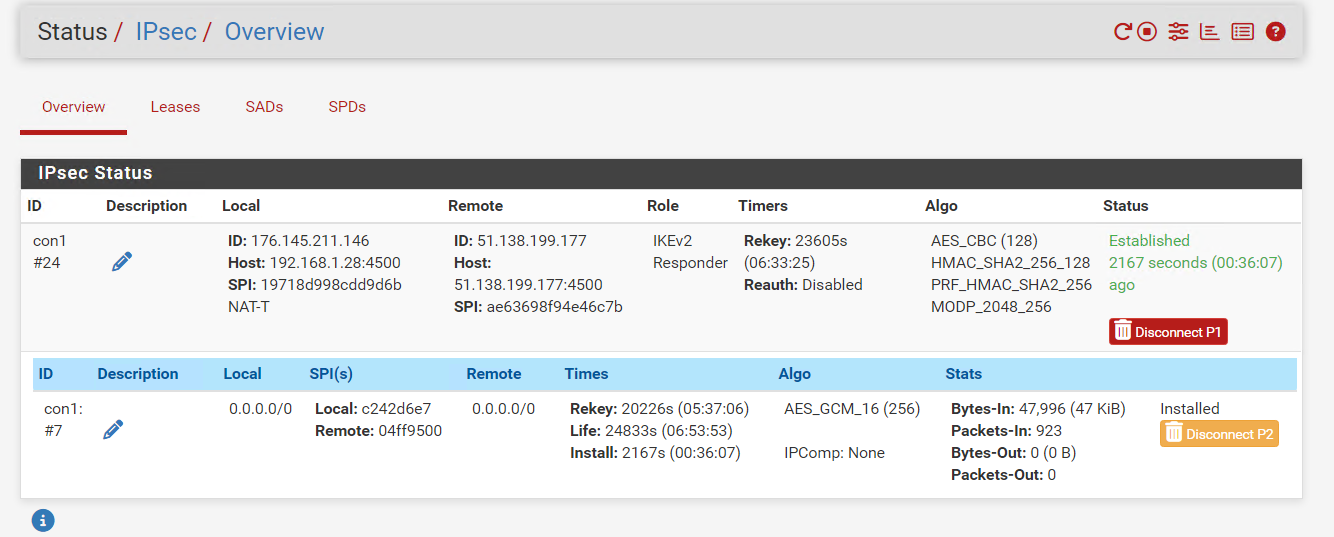Click Bytes-In: 47,996 (47 KiB)
Screen dimensions: 1334x537
[1038, 409]
